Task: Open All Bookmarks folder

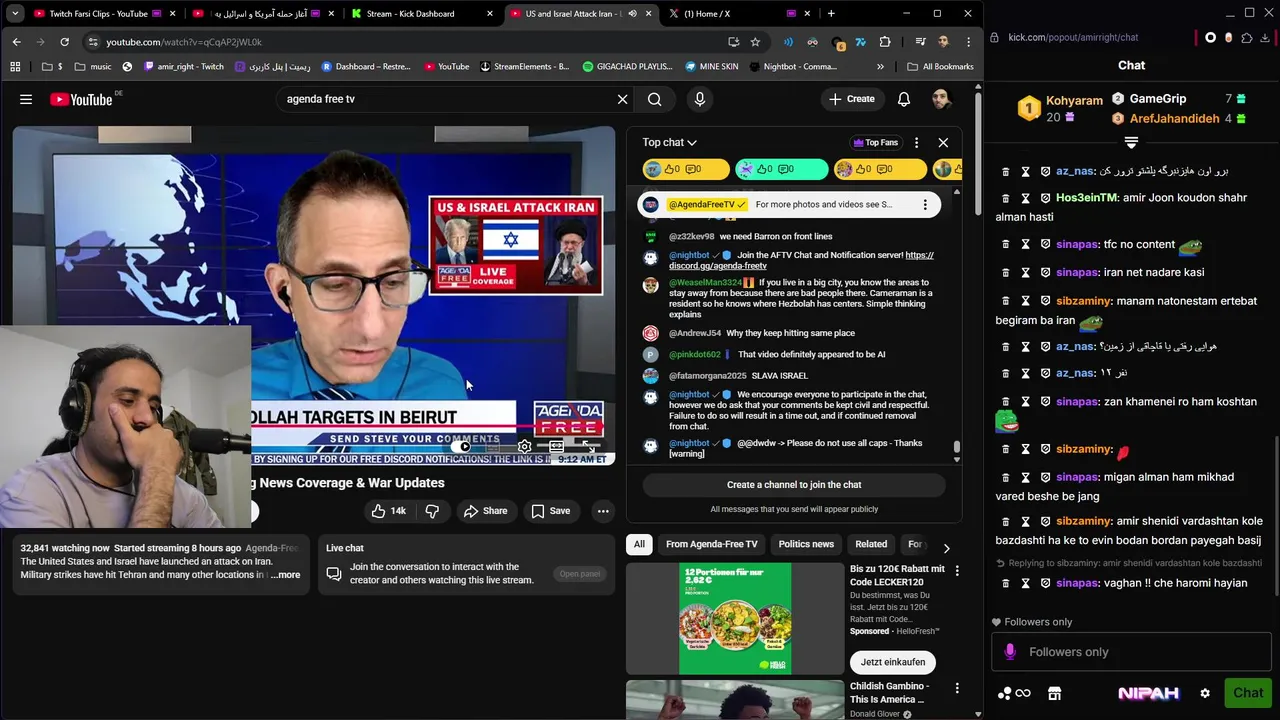Action: point(940,67)
